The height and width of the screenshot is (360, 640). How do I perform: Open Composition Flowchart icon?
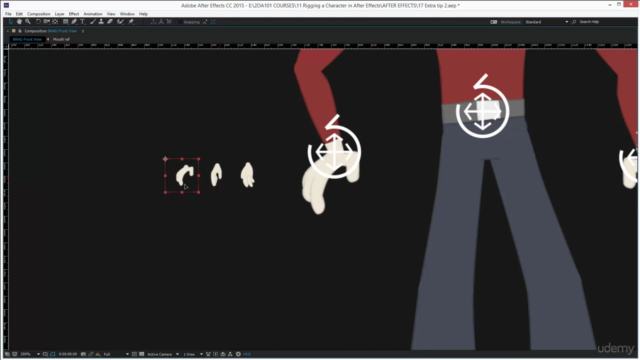click(230, 354)
